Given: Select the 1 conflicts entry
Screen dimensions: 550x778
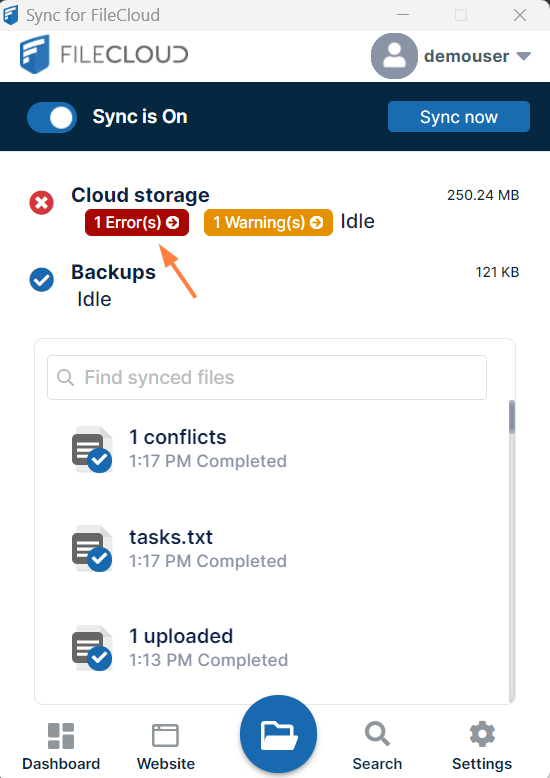Looking at the screenshot, I should tap(272, 449).
